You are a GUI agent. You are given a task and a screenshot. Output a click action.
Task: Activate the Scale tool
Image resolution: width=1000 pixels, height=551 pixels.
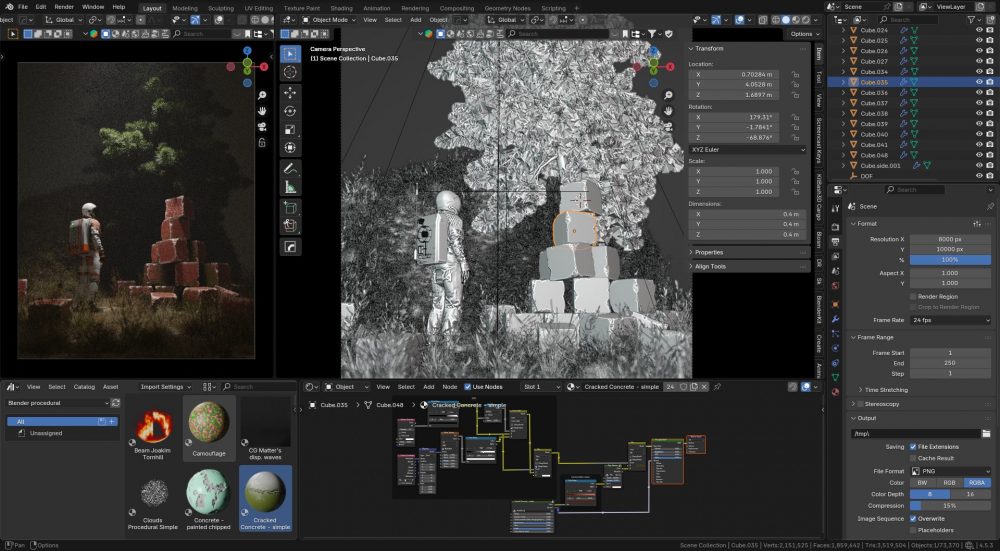click(290, 129)
